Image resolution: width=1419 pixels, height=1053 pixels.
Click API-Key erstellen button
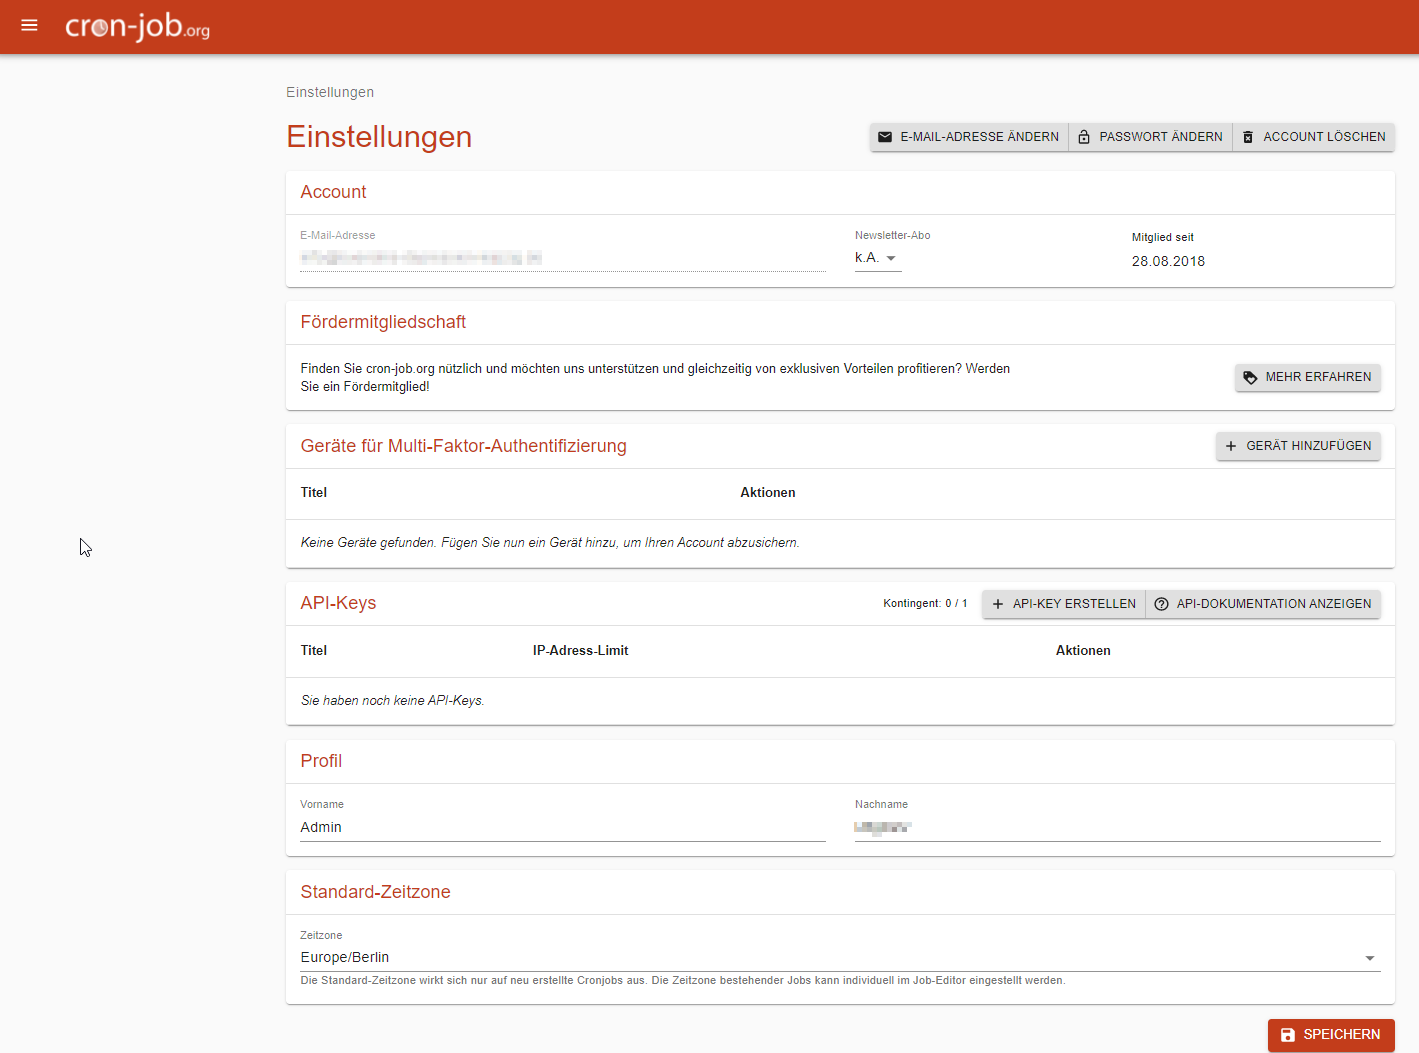coord(1064,604)
